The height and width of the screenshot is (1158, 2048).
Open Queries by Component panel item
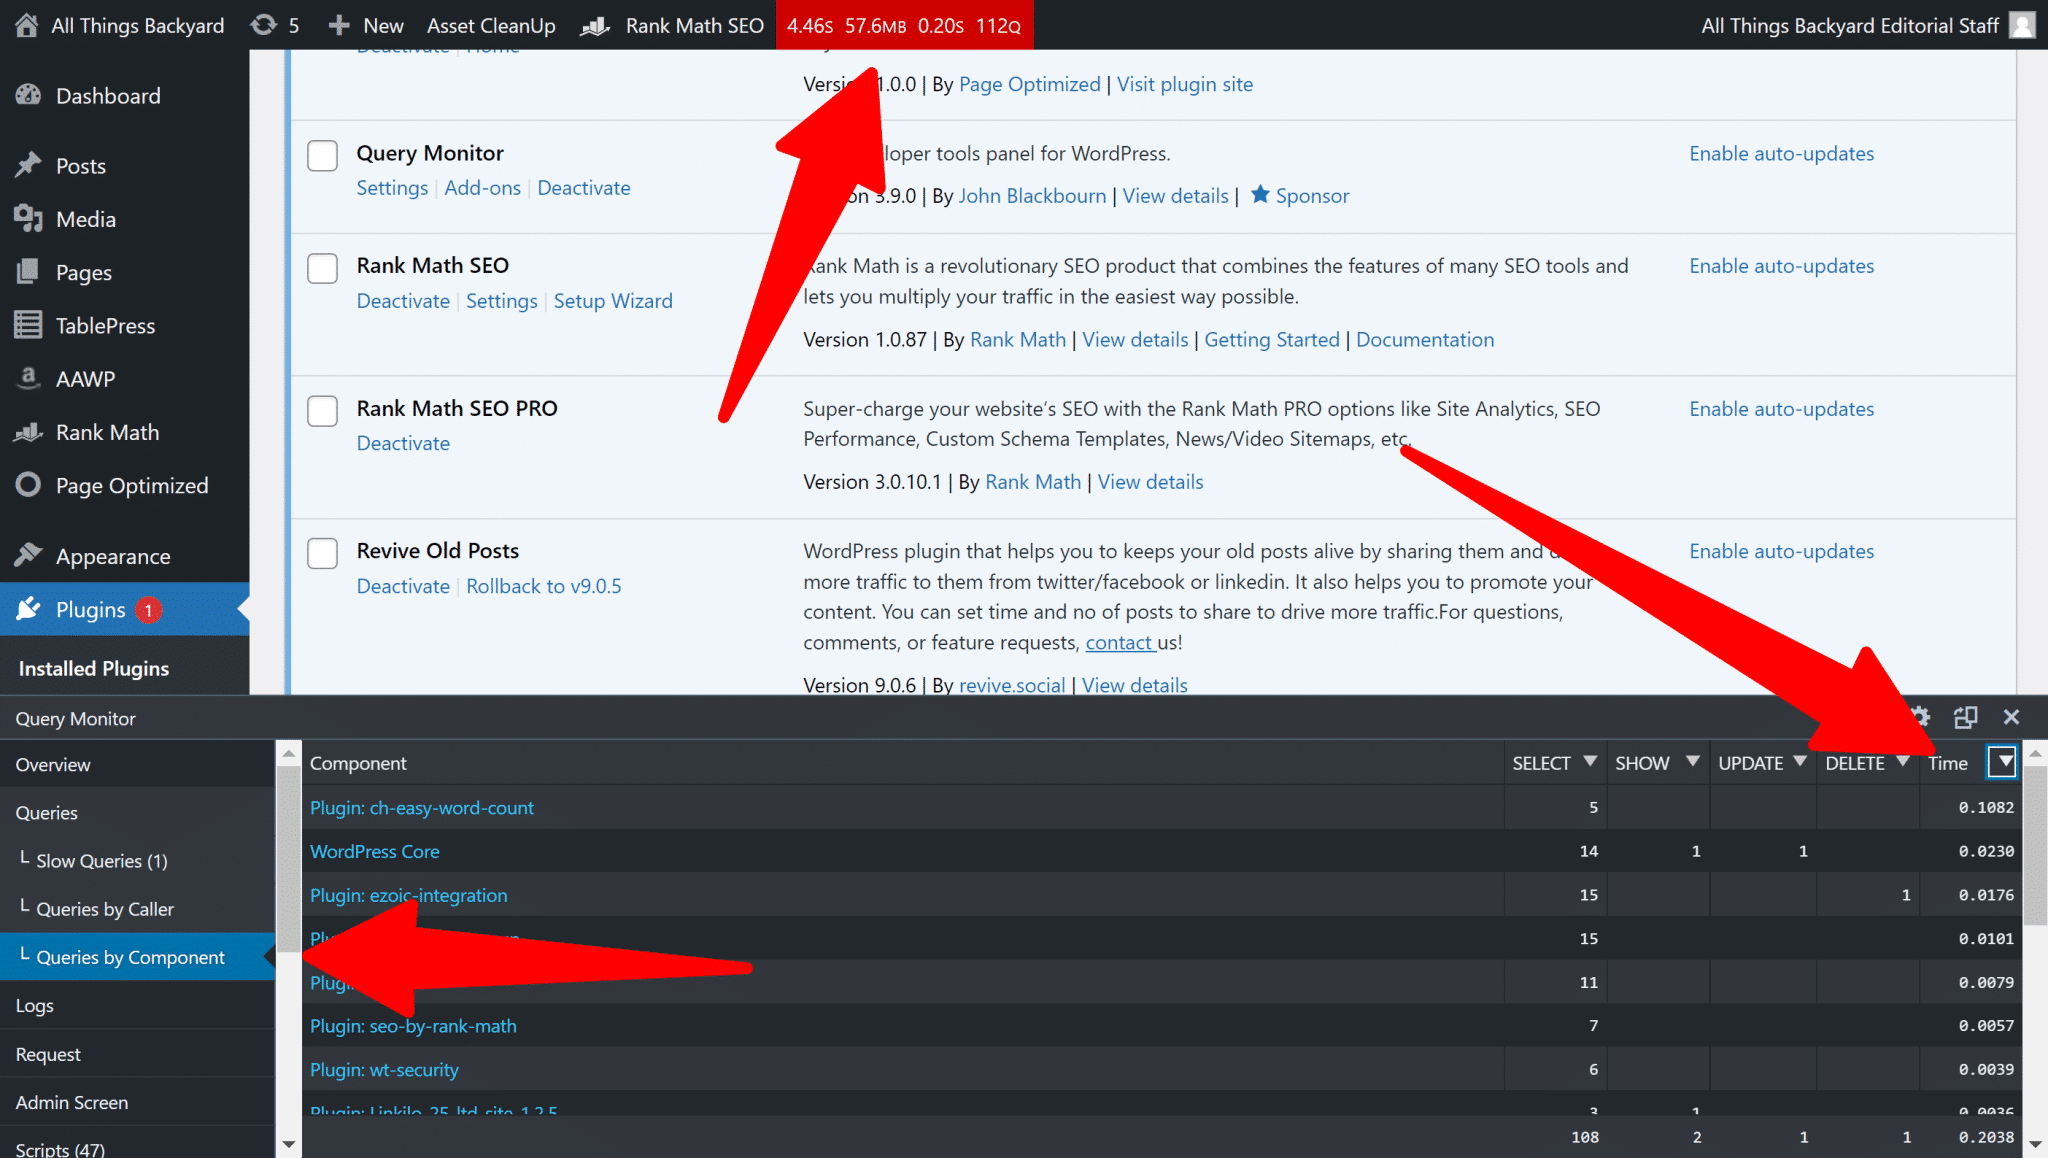tap(130, 957)
